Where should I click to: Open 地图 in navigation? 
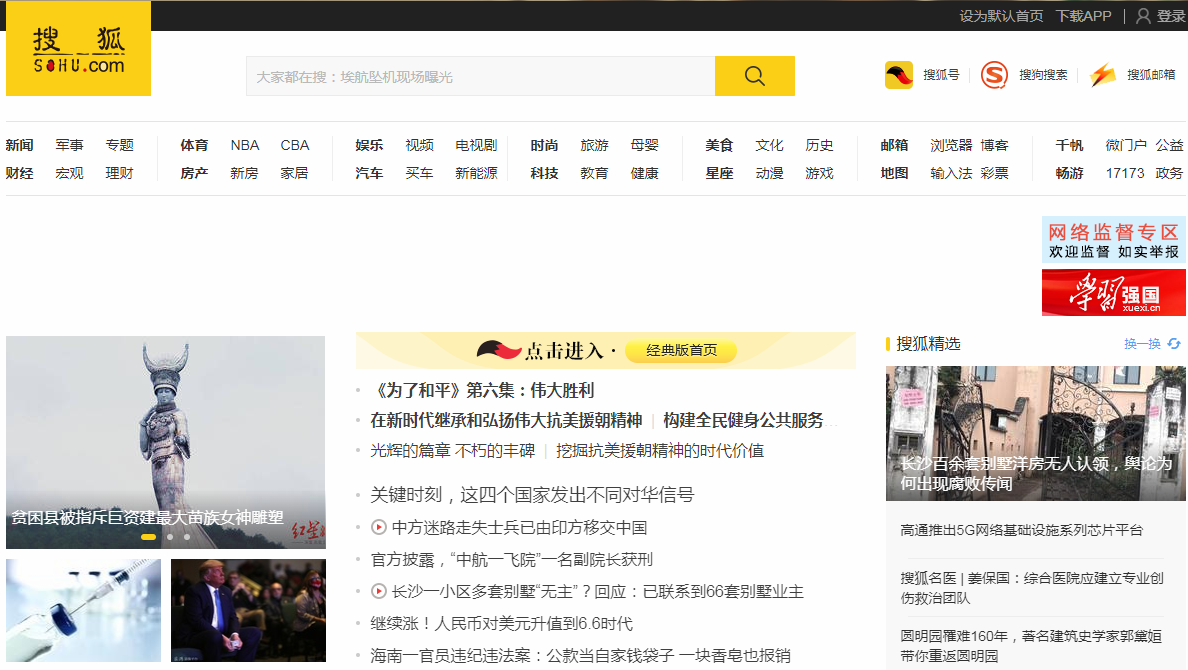894,173
